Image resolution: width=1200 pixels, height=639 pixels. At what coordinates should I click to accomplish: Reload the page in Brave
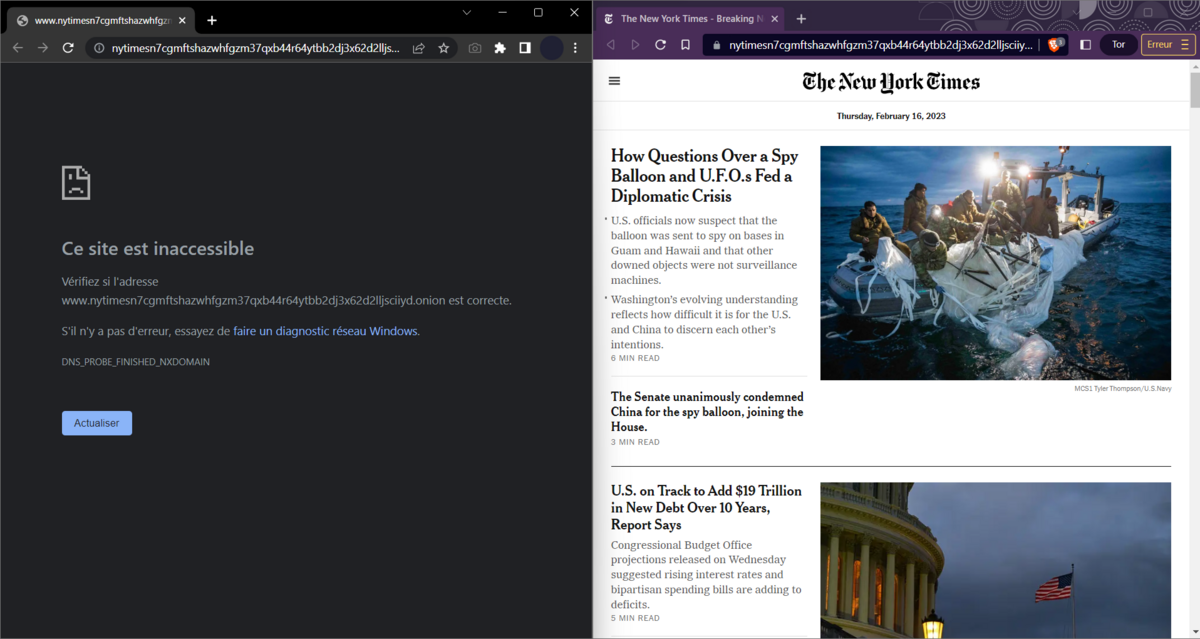pos(660,45)
